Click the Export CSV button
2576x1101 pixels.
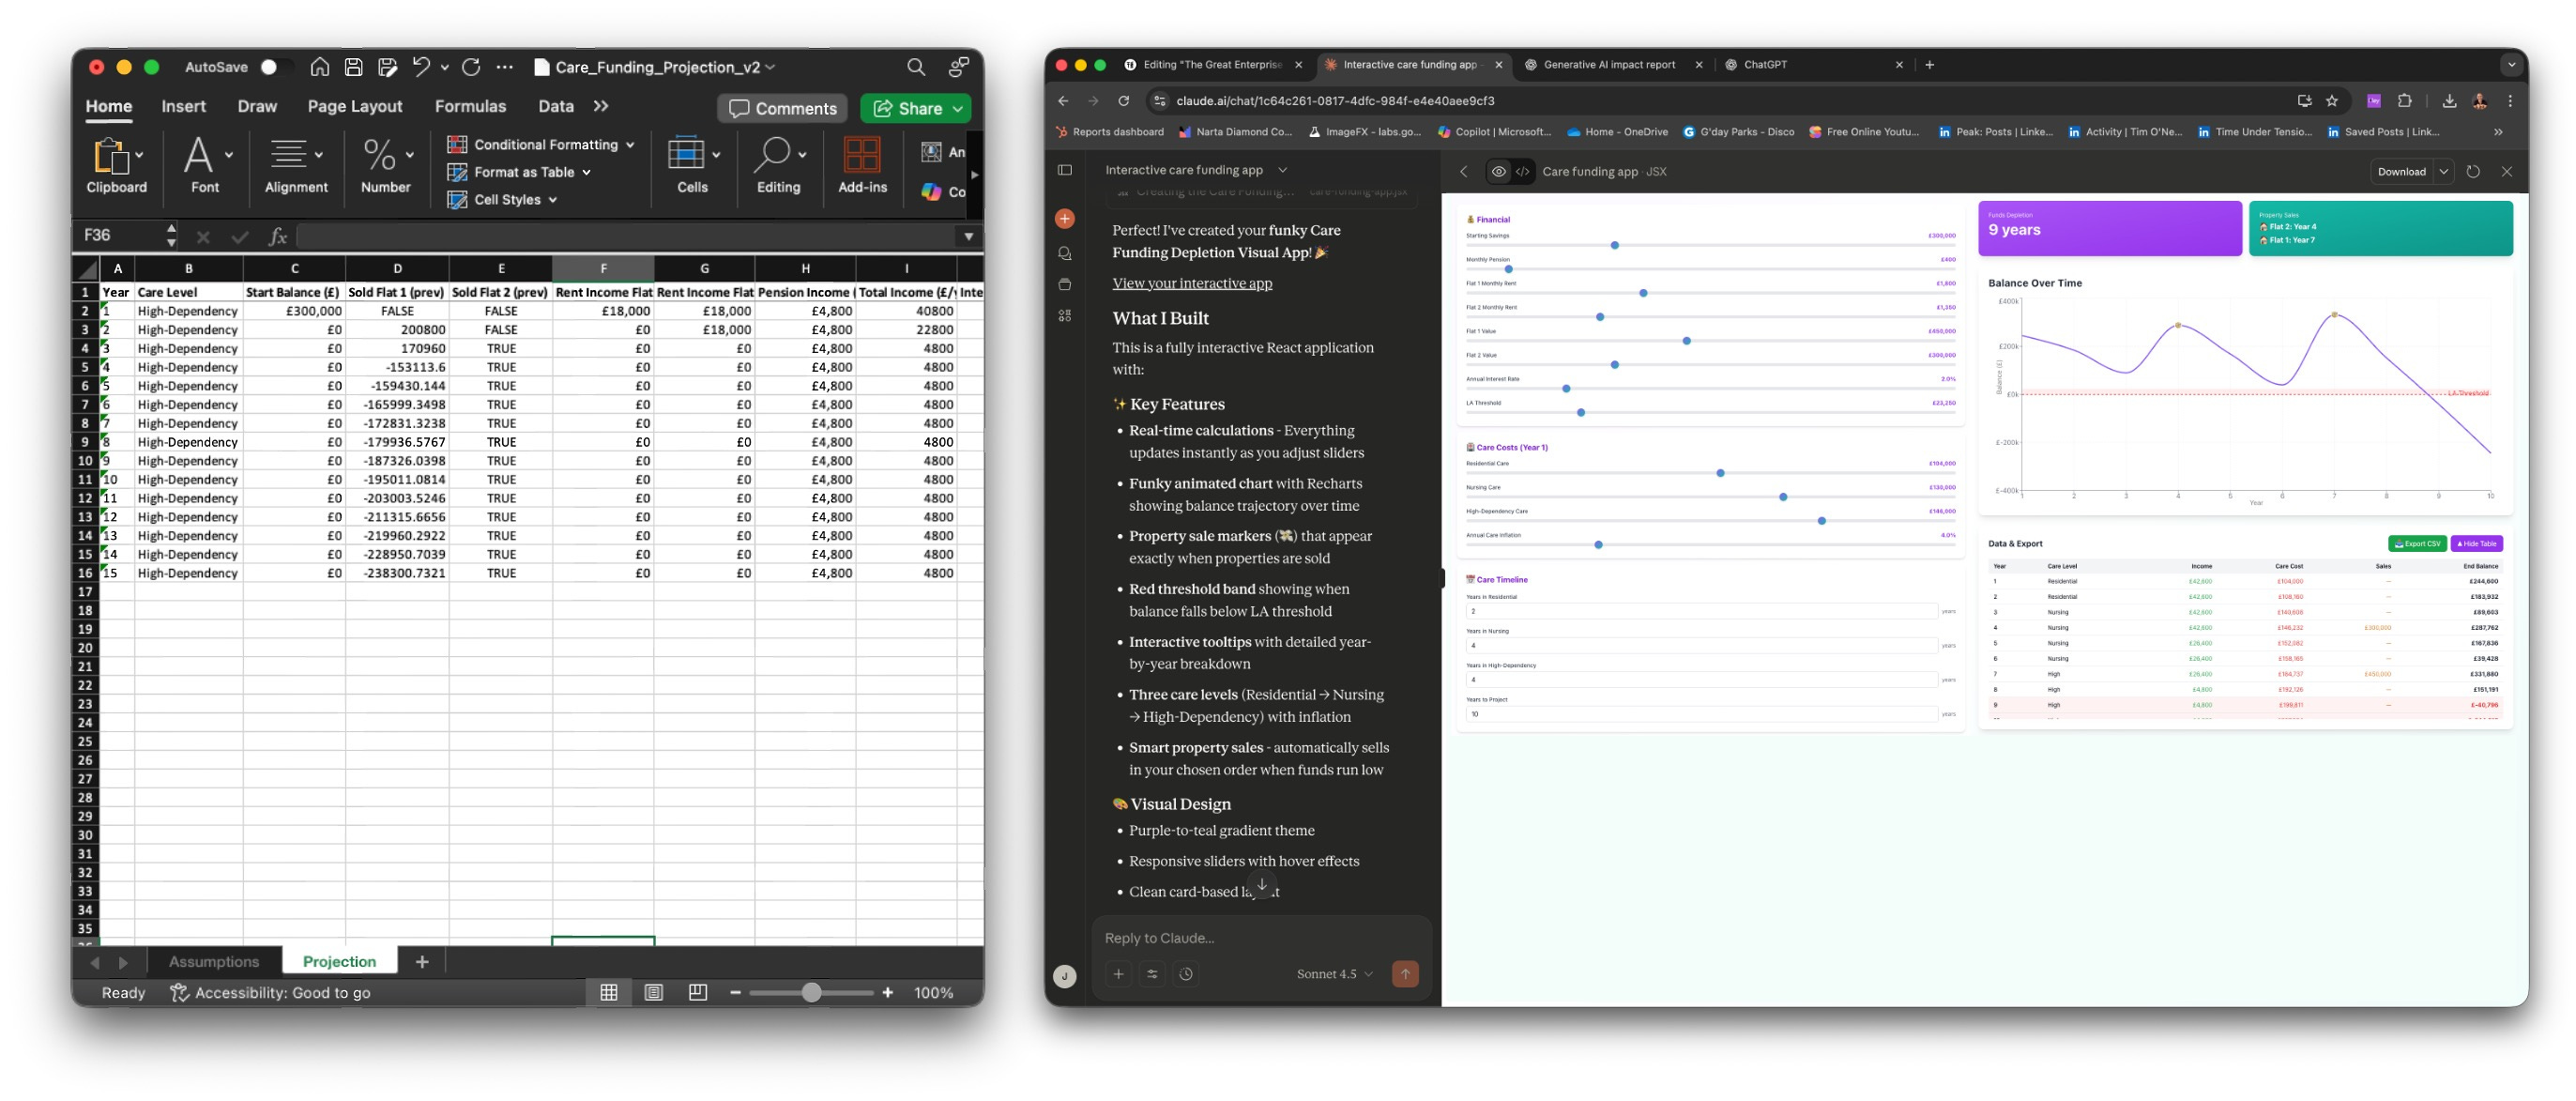click(x=2416, y=543)
